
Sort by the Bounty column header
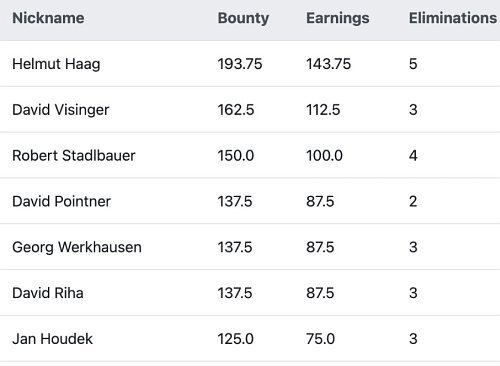click(x=243, y=18)
